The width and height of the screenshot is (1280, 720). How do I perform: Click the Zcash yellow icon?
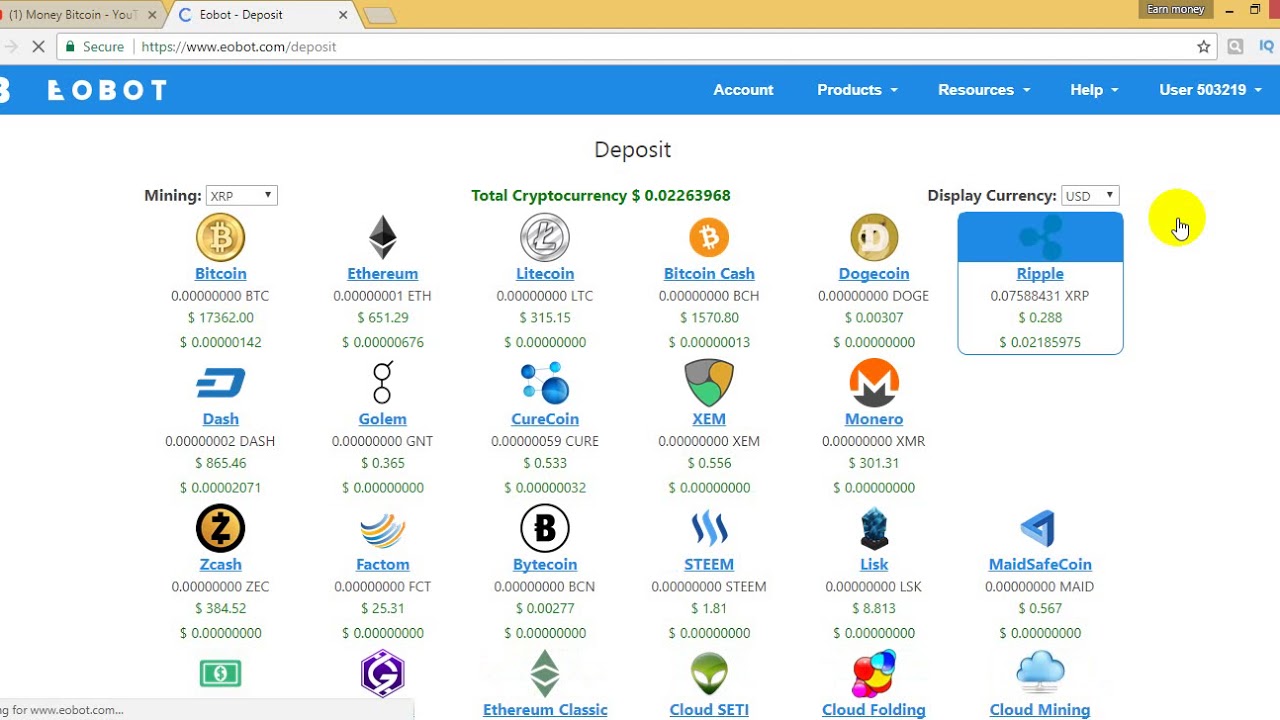click(x=220, y=528)
